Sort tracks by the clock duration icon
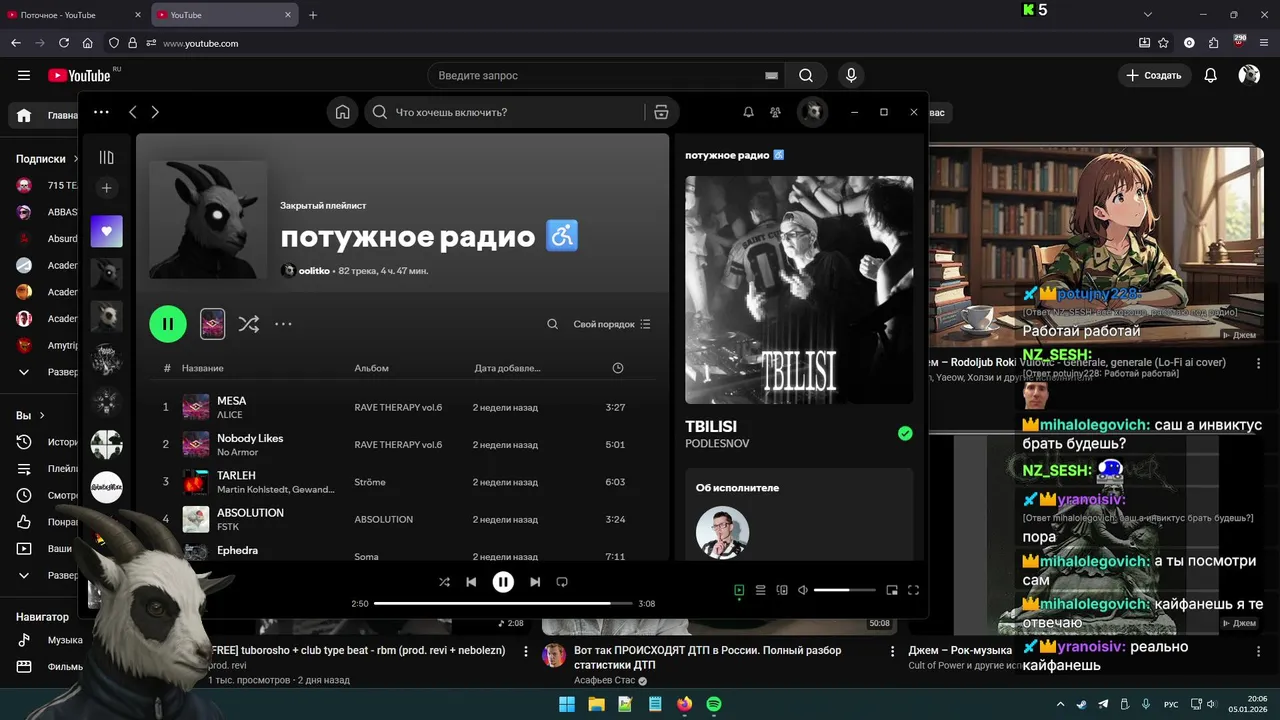 [x=618, y=368]
